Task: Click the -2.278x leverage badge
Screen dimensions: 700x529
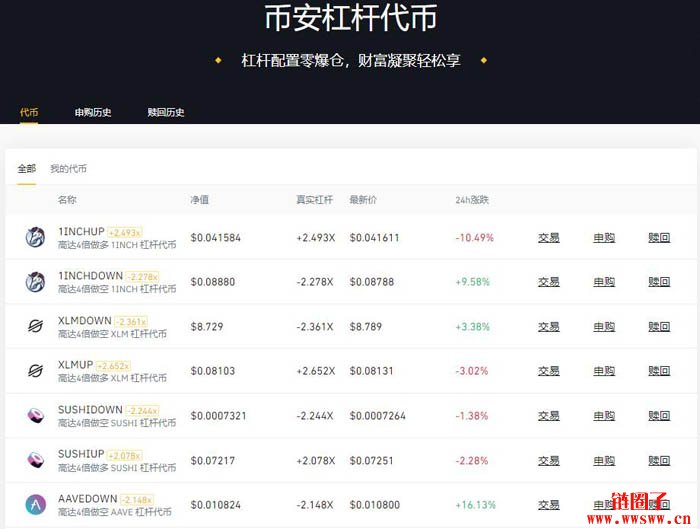Action: point(142,277)
